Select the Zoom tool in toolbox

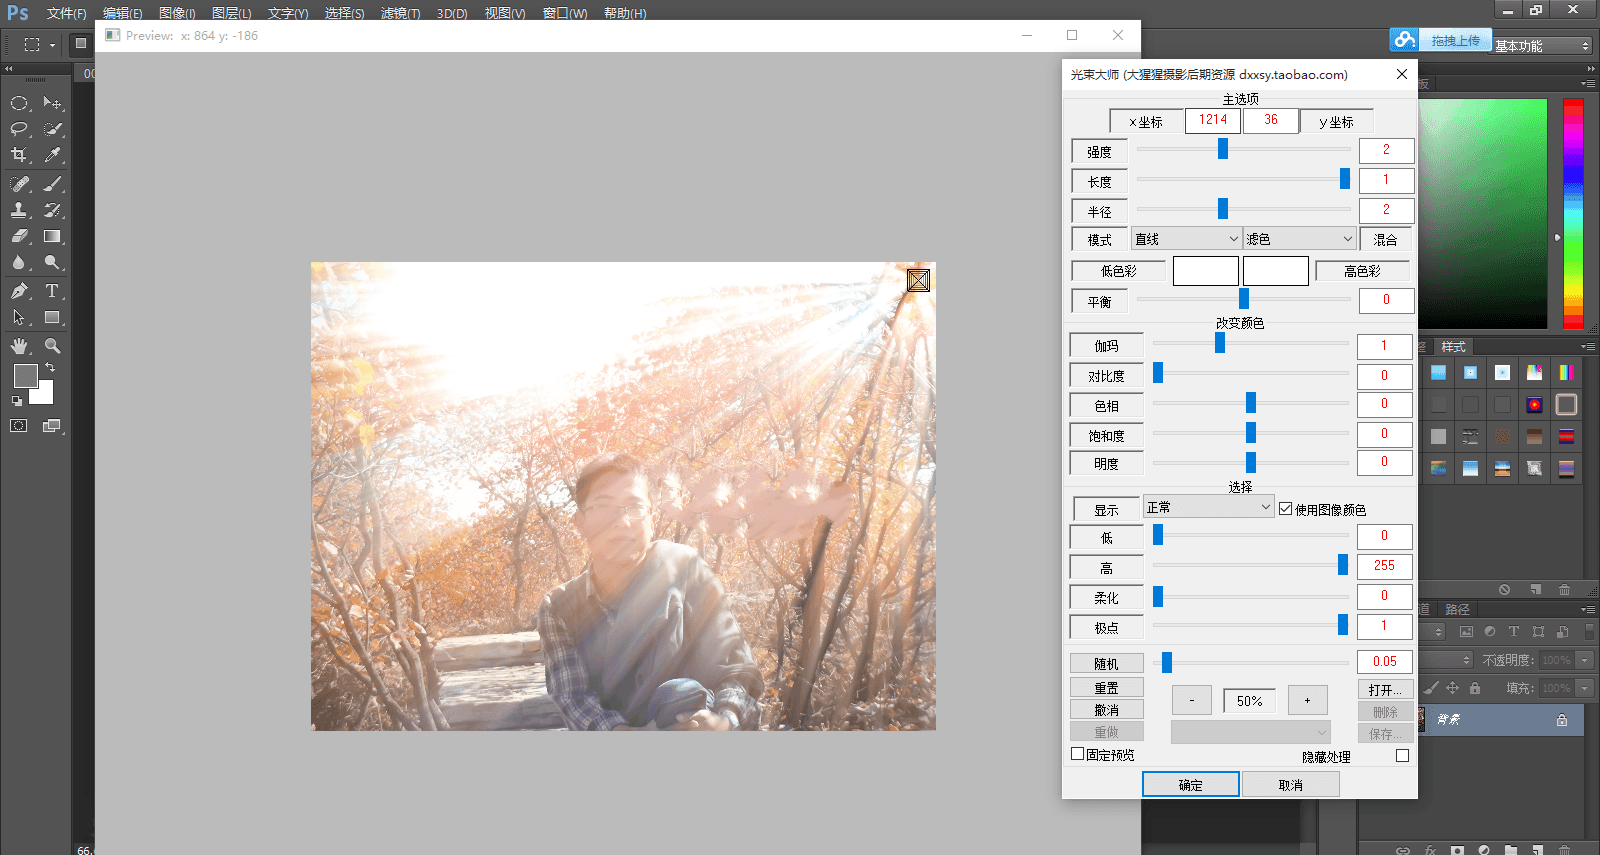tap(52, 346)
